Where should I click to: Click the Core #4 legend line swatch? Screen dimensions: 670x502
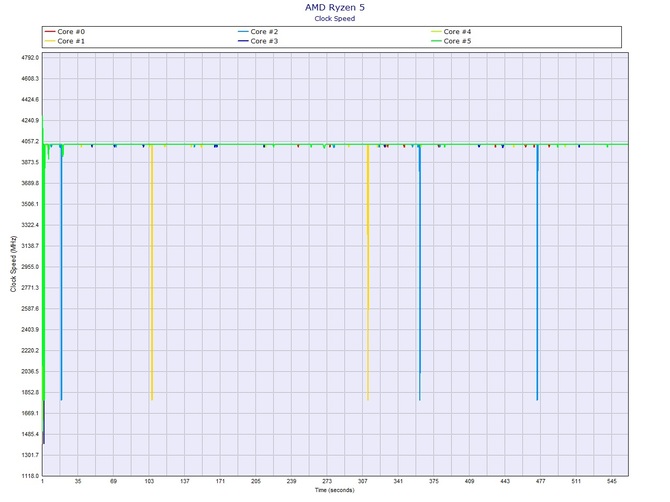pyautogui.click(x=436, y=32)
